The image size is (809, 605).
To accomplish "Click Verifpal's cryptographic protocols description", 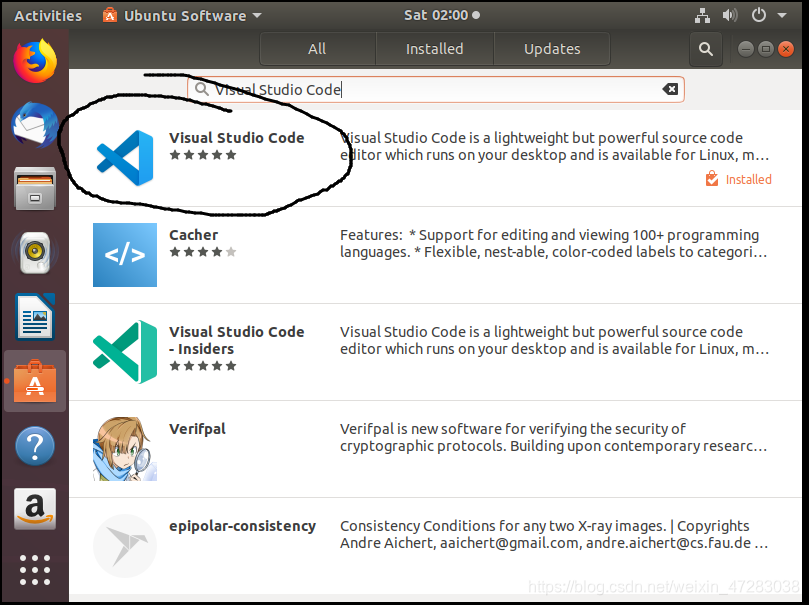I will click(554, 437).
